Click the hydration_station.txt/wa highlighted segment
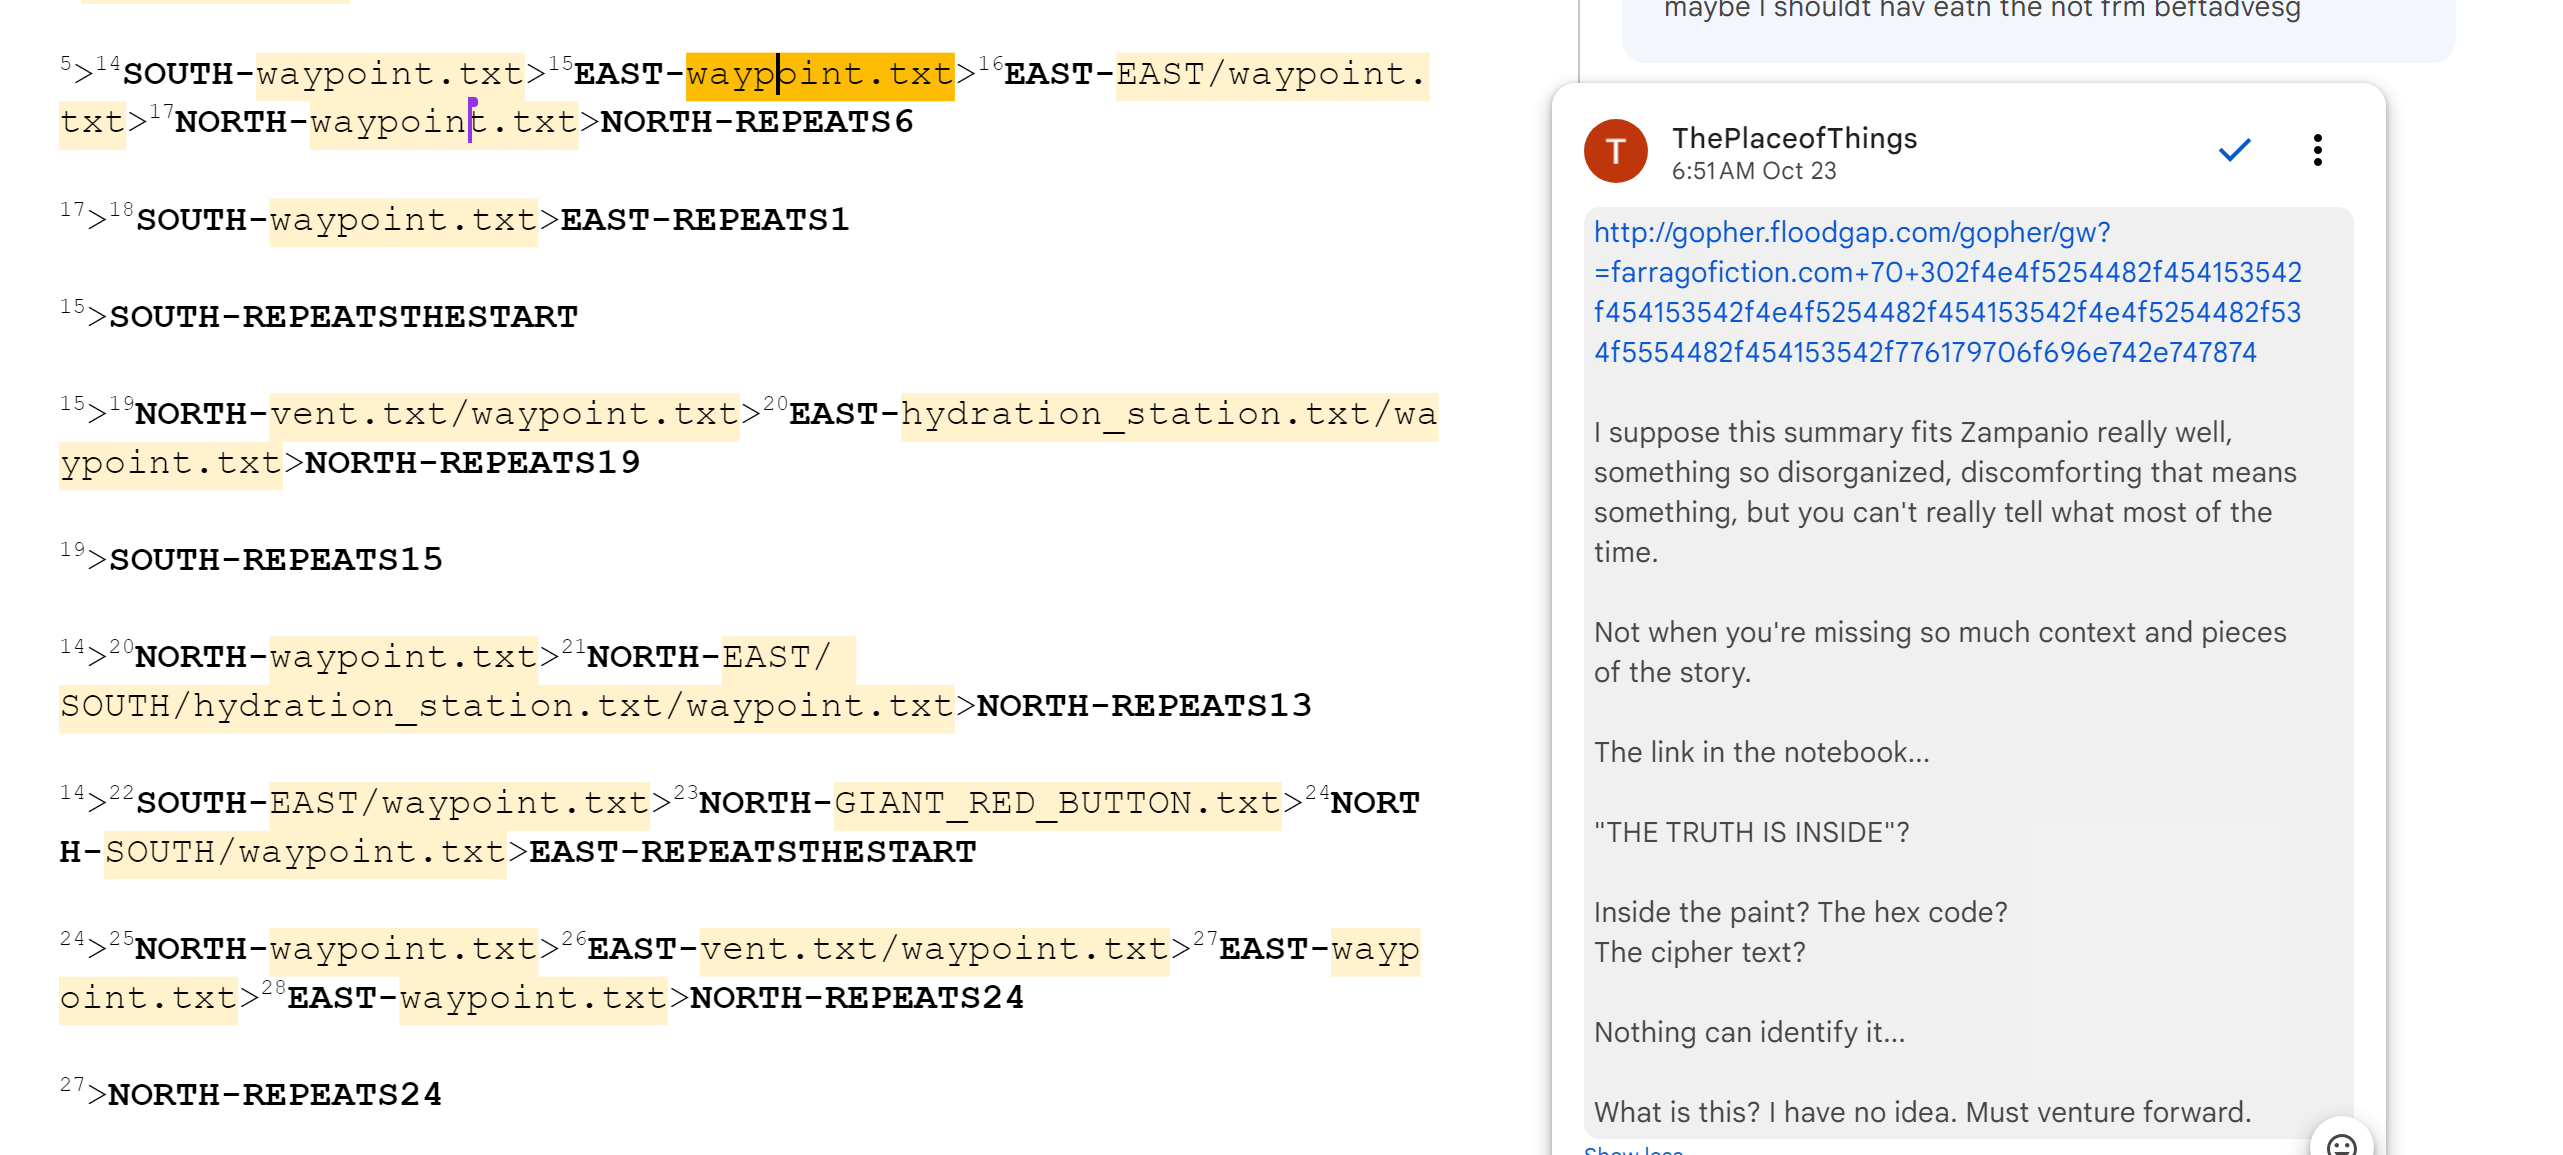 tap(1168, 415)
